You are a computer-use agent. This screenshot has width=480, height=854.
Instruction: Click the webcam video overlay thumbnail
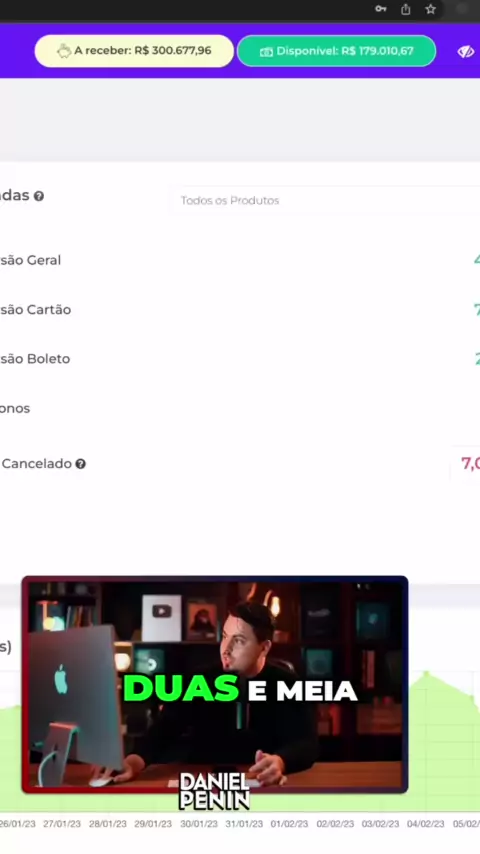(215, 684)
